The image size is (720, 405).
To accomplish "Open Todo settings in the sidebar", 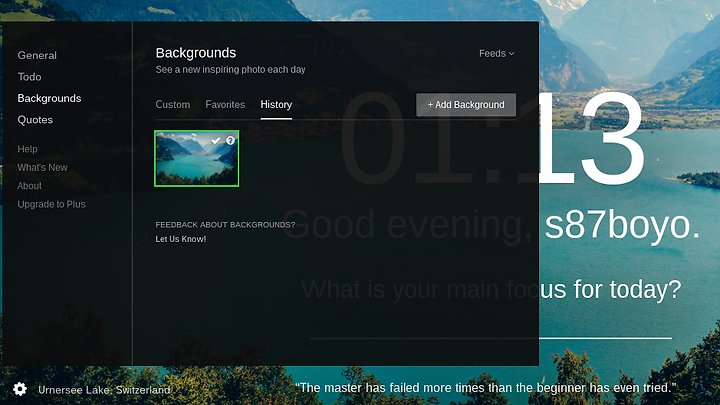I will (29, 77).
